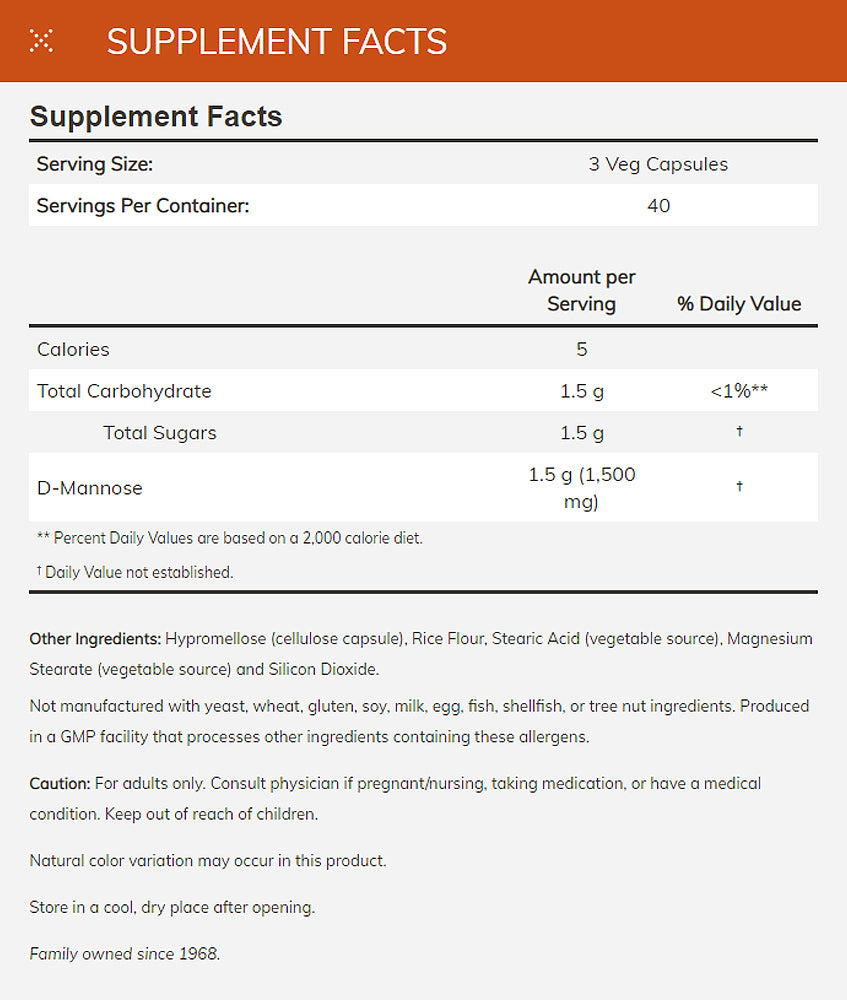
Task: Click the D-Mannose row label
Action: (x=90, y=488)
